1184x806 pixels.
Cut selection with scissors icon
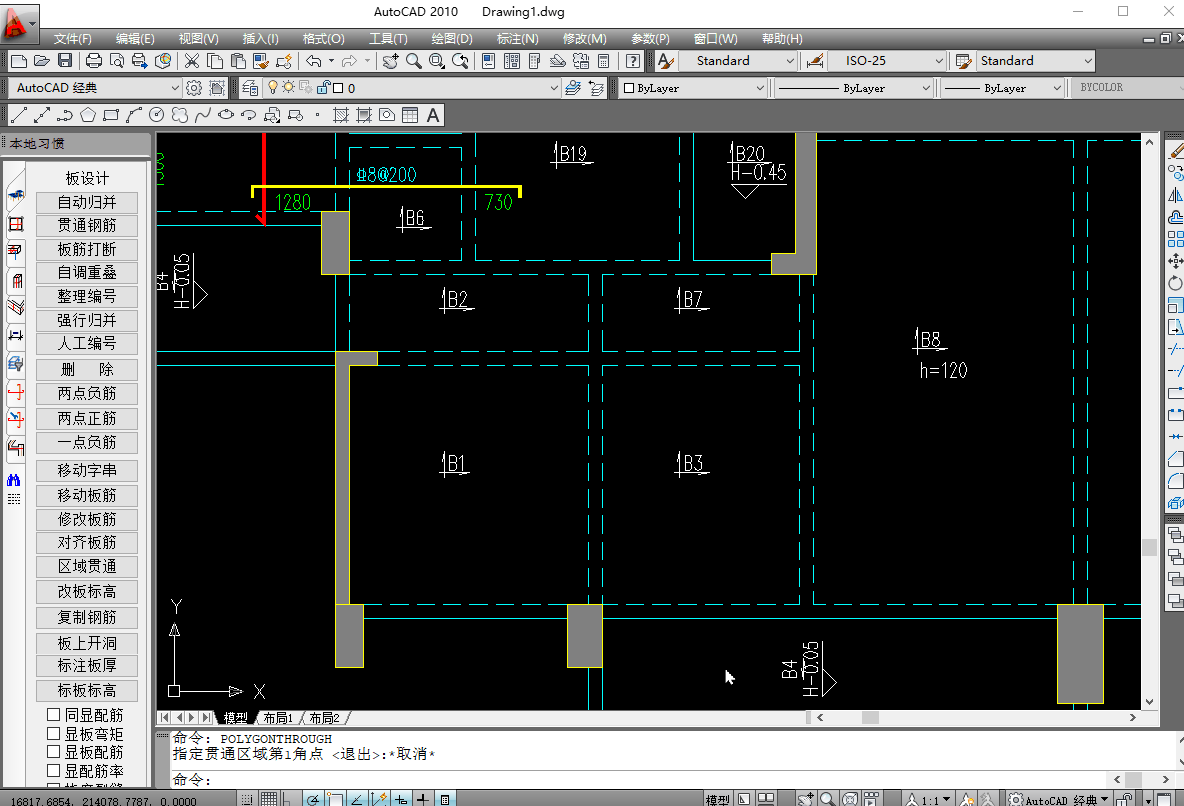192,61
